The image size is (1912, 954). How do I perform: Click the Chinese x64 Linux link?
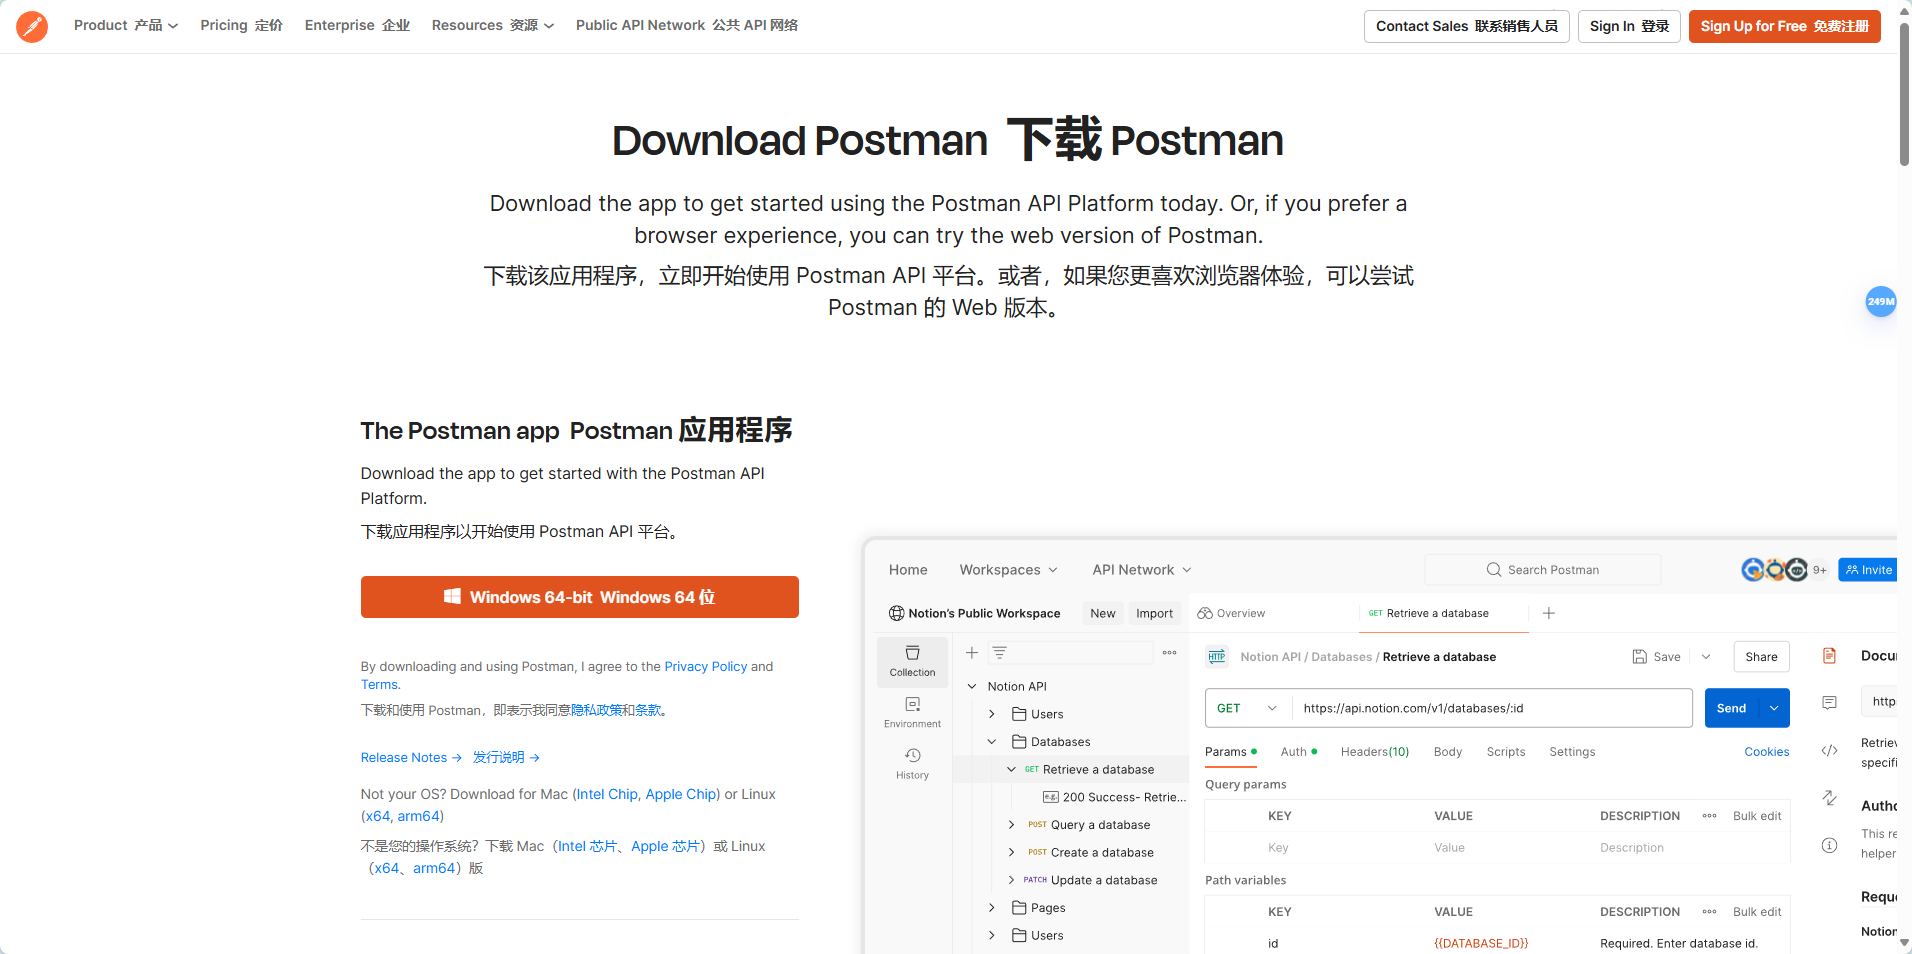[386, 868]
